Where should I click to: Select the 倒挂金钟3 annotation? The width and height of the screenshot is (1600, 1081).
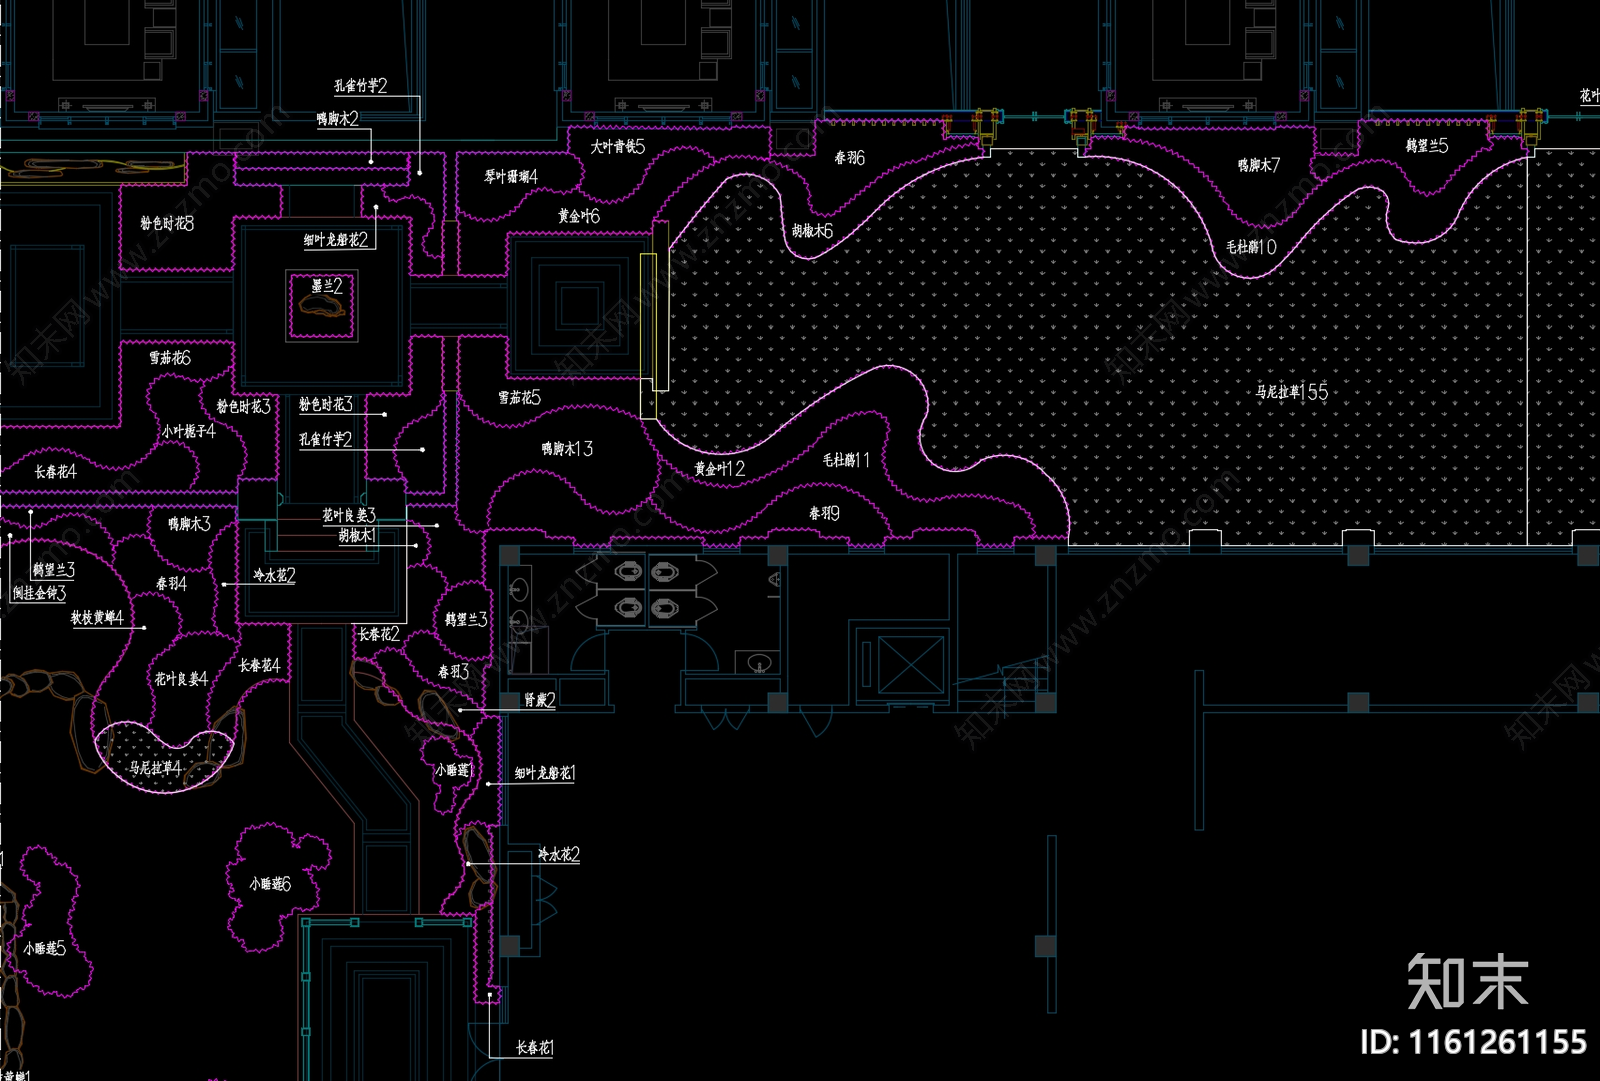(40, 593)
